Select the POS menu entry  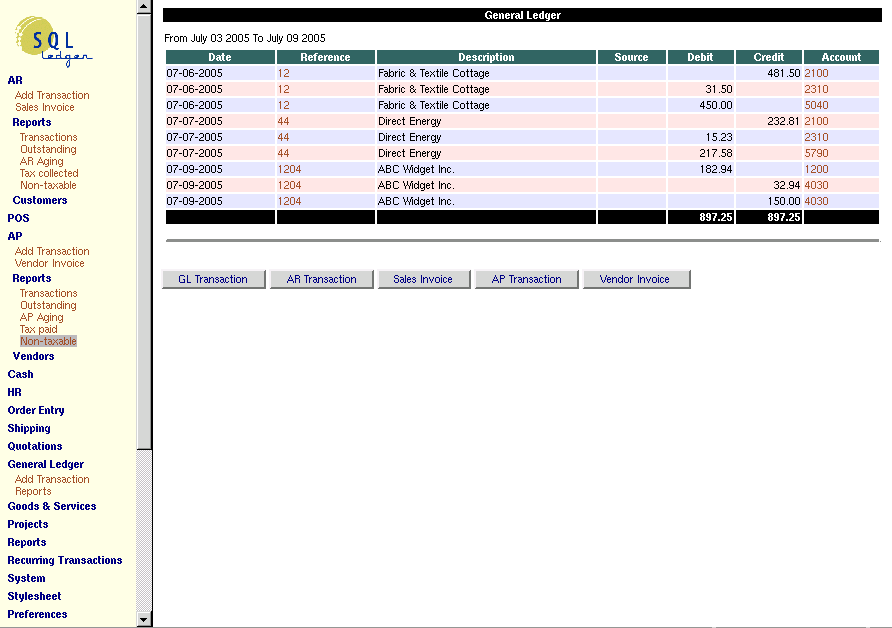pyautogui.click(x=18, y=217)
